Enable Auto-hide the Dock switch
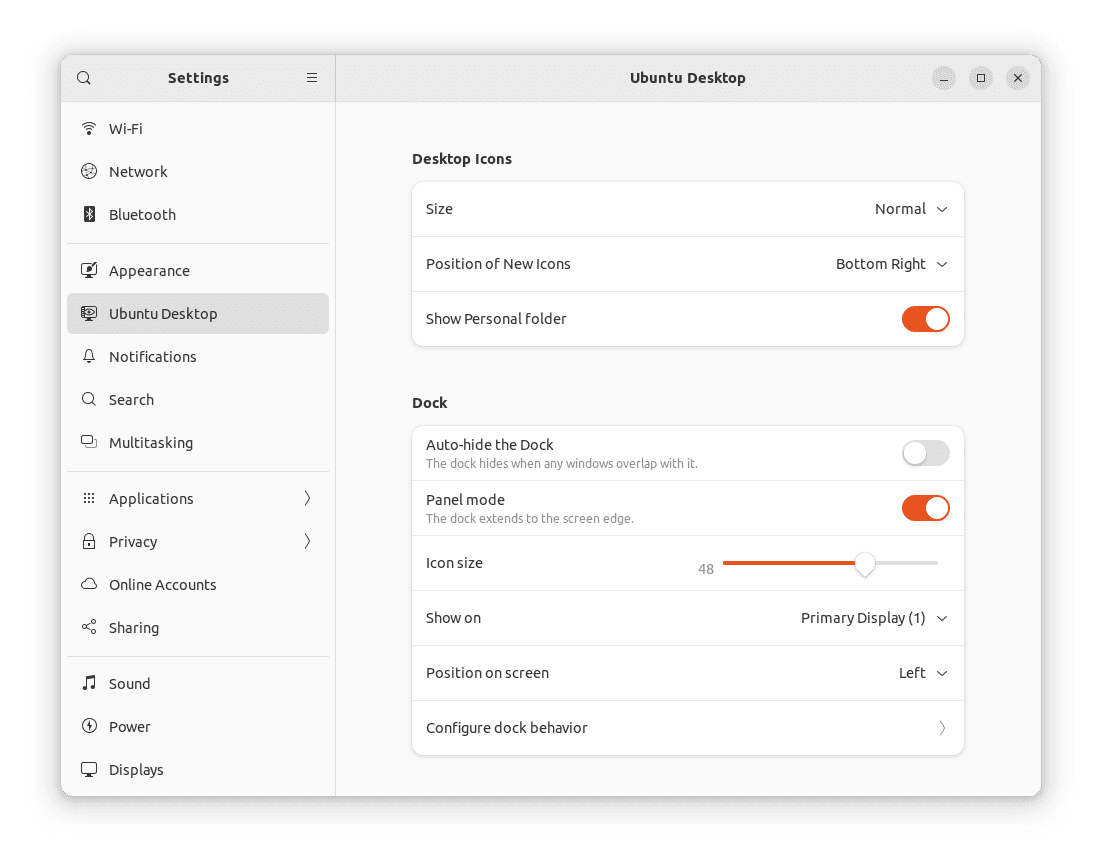1102x863 pixels. tap(926, 453)
